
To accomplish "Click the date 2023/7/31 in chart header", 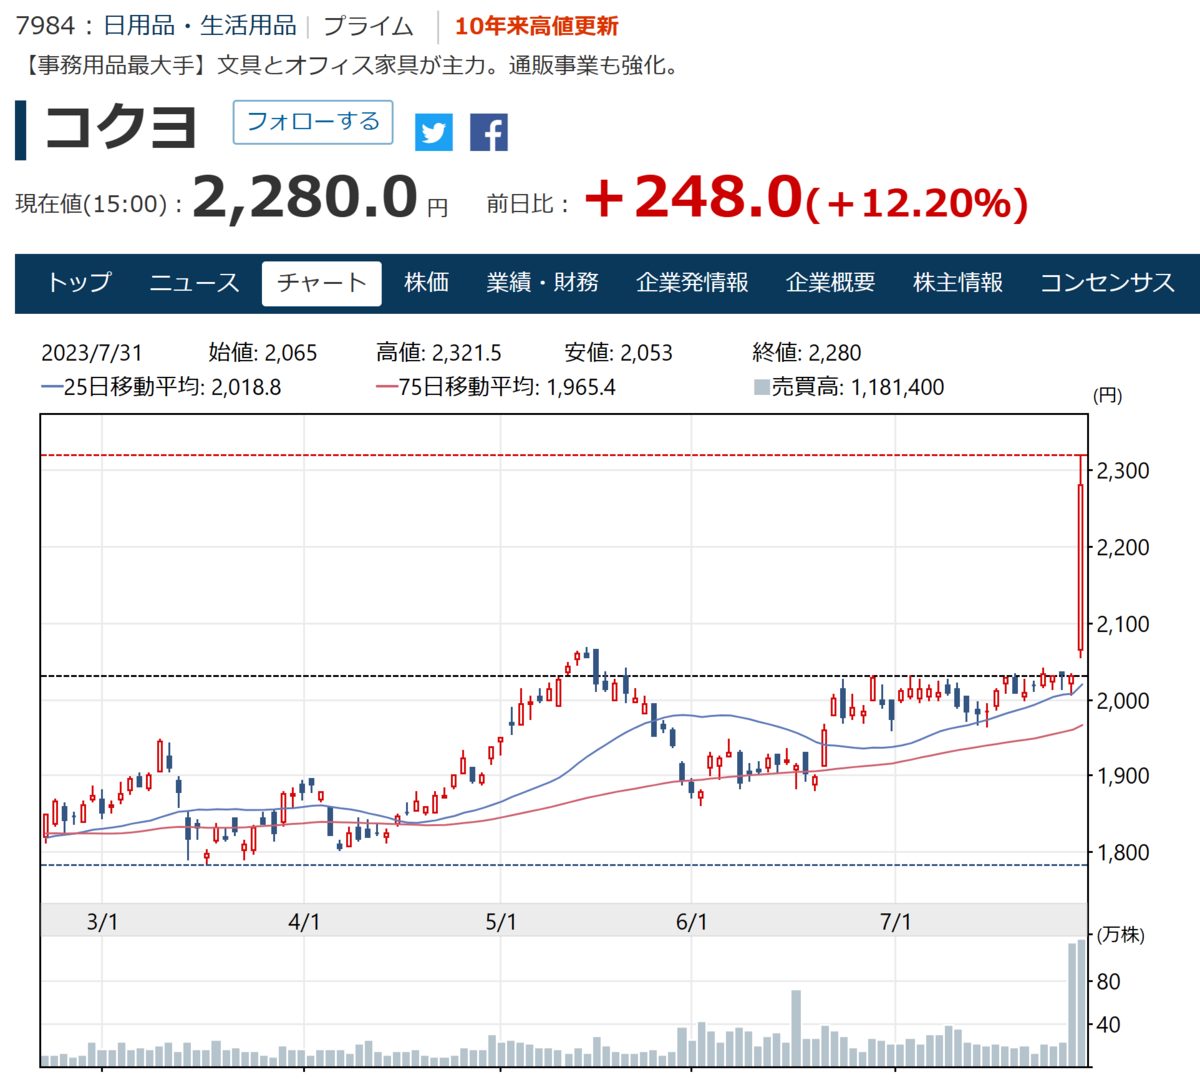I will pos(92,353).
